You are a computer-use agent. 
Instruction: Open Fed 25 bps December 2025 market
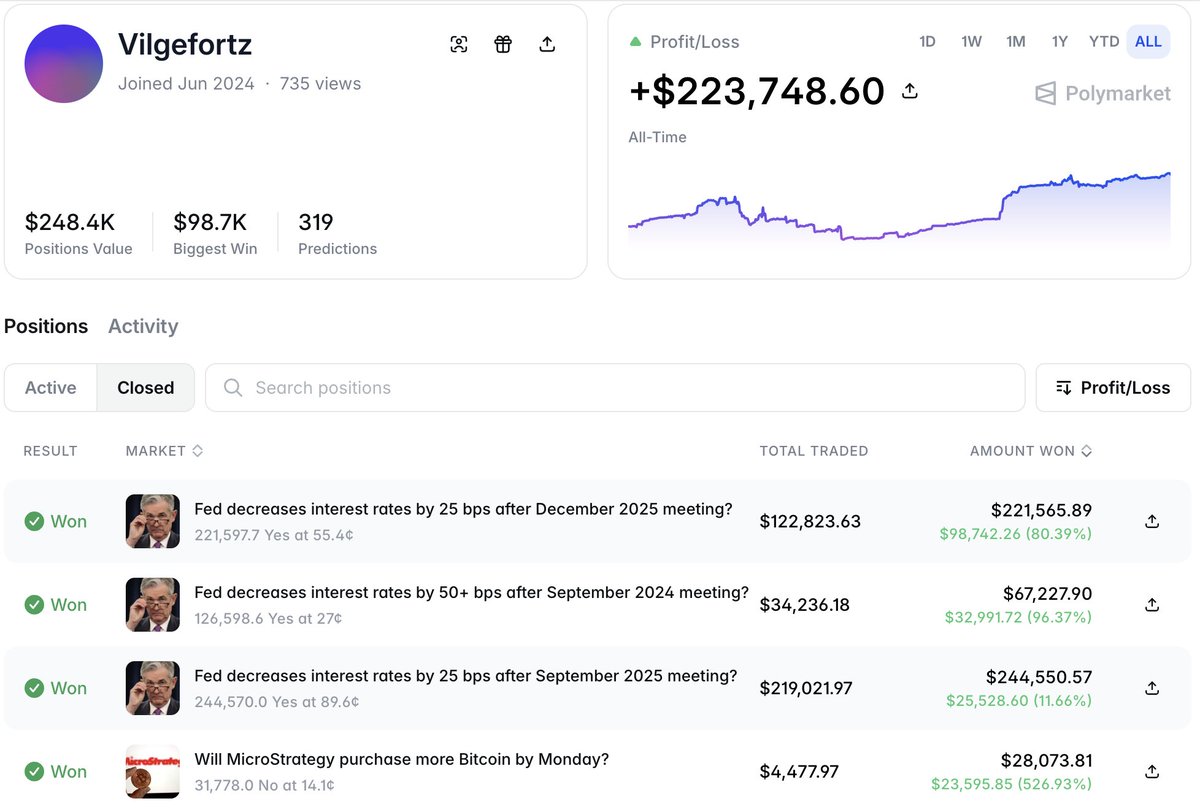463,509
